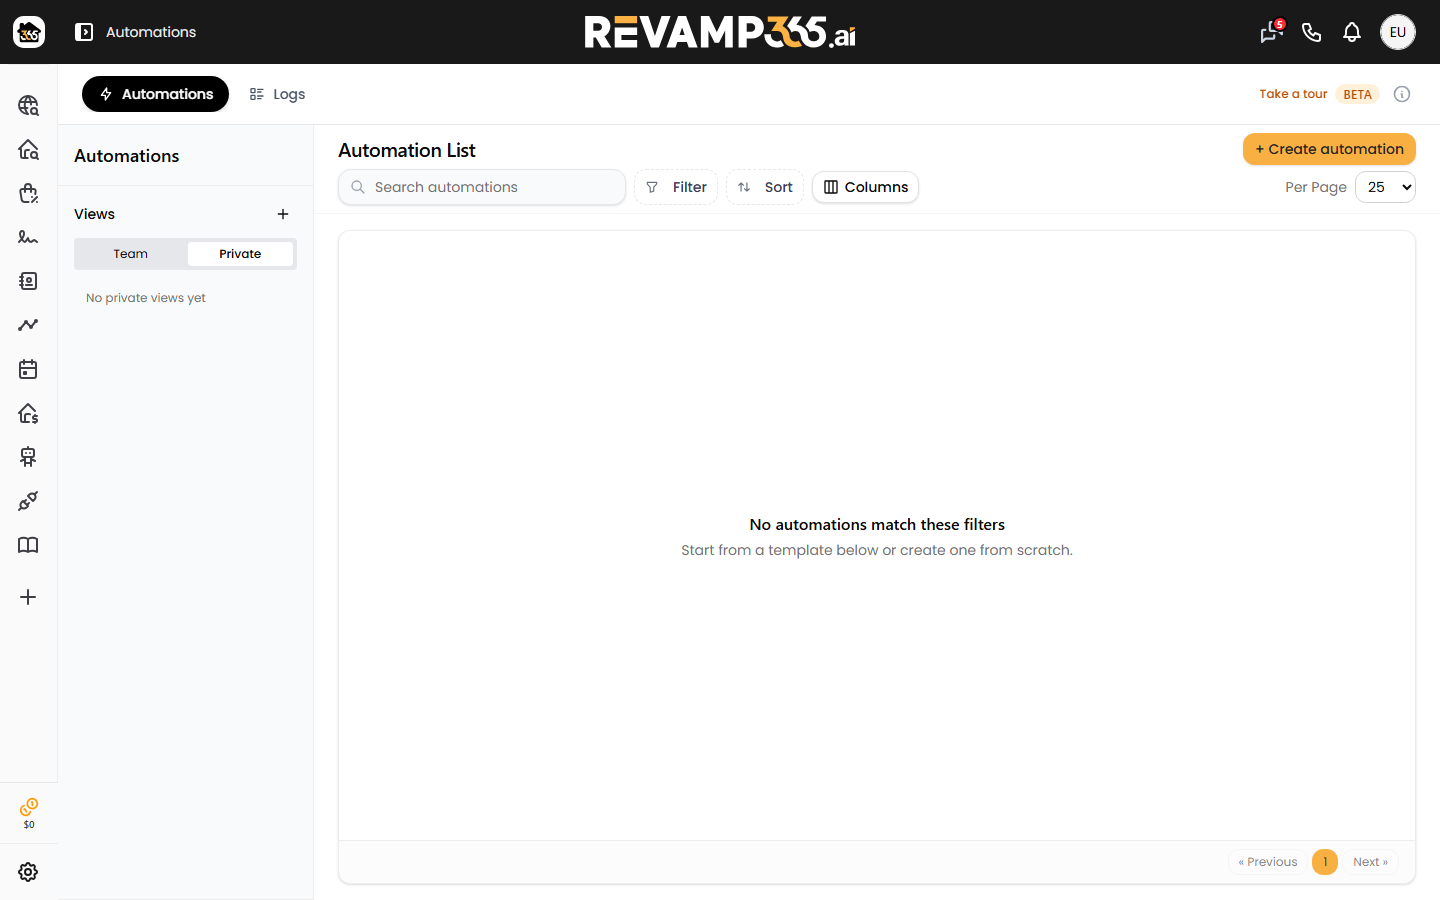This screenshot has width=1440, height=900.
Task: Open the contacts book sidebar icon
Action: click(x=28, y=281)
